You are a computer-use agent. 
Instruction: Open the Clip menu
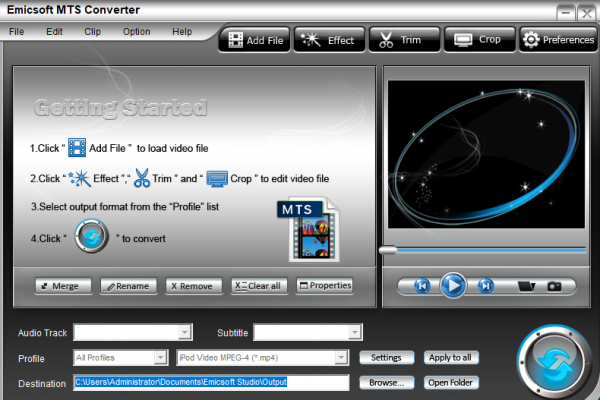click(x=93, y=31)
